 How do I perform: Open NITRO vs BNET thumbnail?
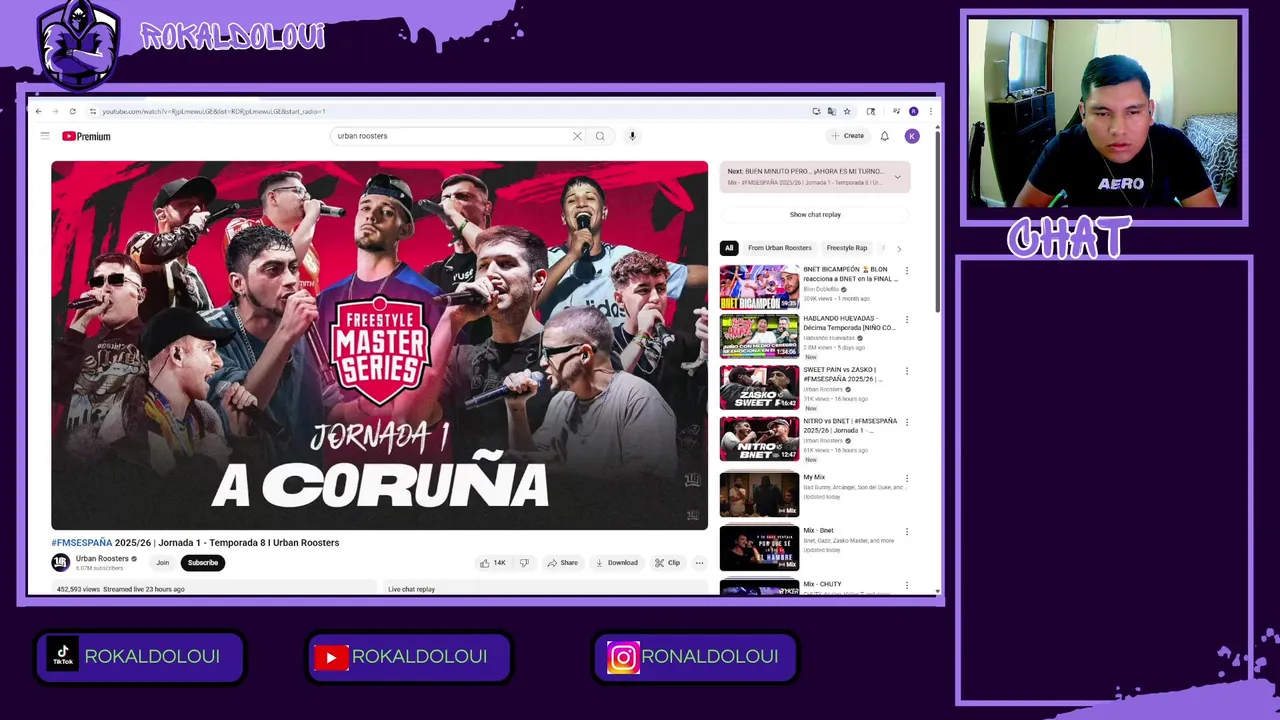click(x=759, y=439)
